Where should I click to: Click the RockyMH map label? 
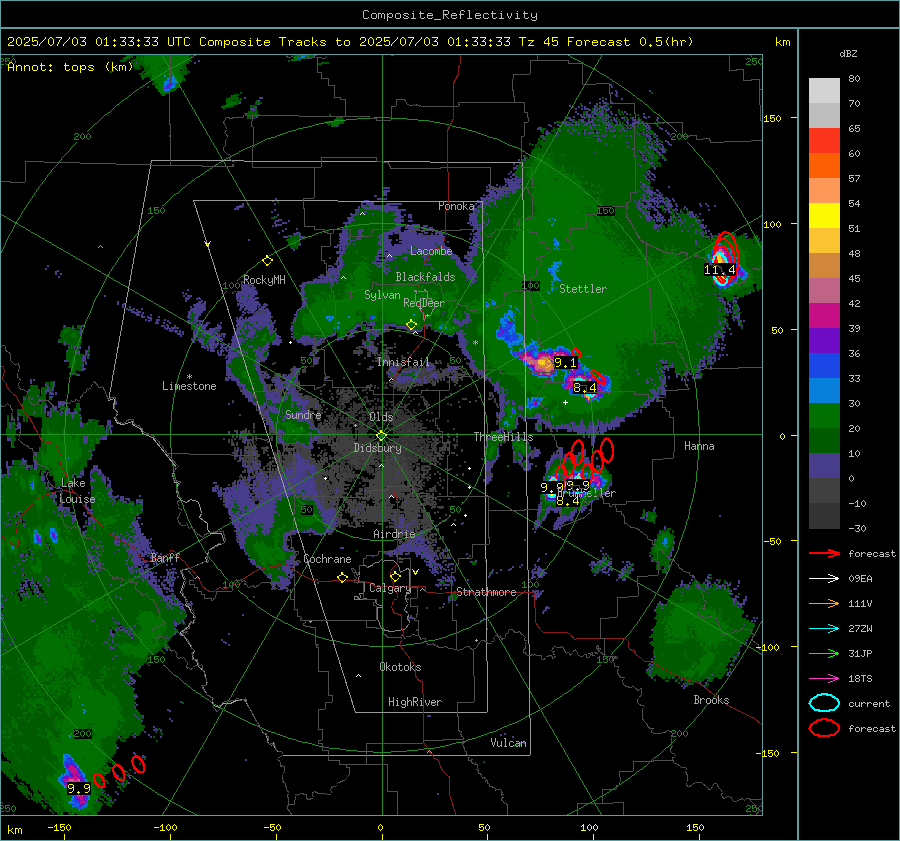click(264, 280)
